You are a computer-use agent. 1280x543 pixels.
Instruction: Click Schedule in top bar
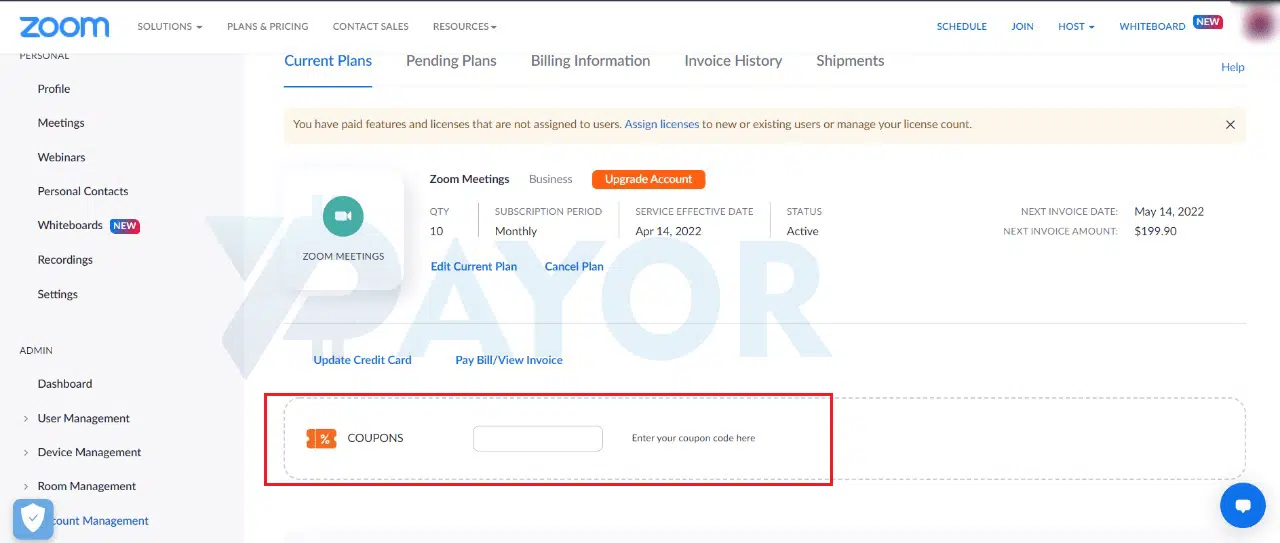(x=961, y=27)
